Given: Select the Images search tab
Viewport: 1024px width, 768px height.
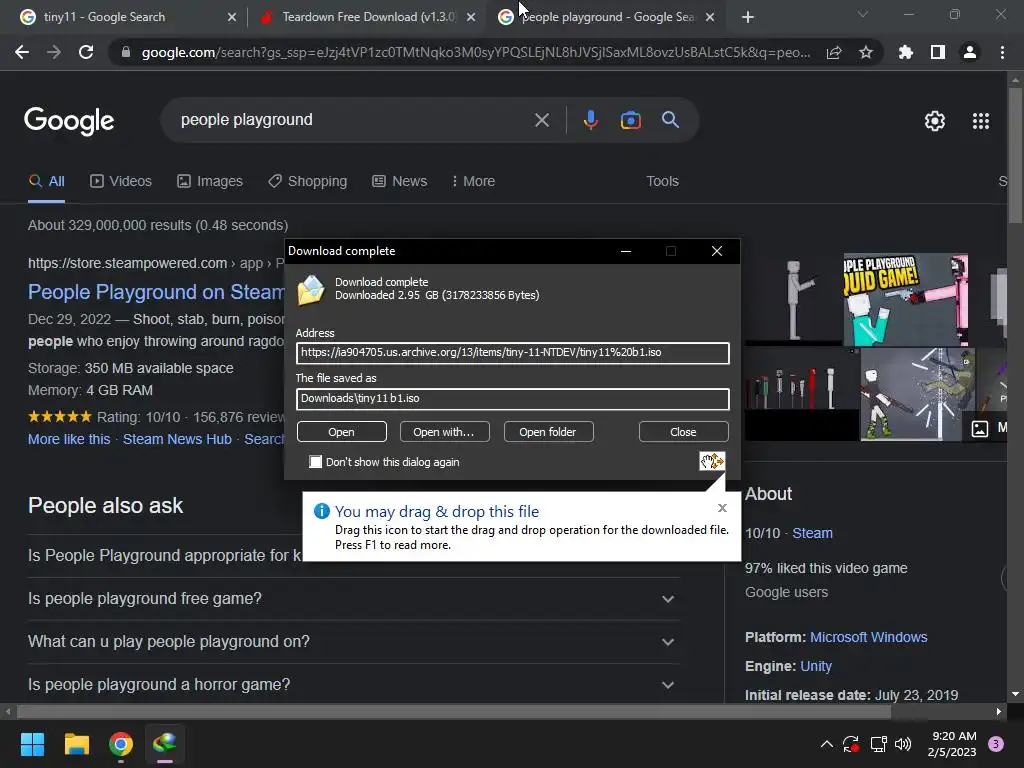Looking at the screenshot, I should pos(210,181).
